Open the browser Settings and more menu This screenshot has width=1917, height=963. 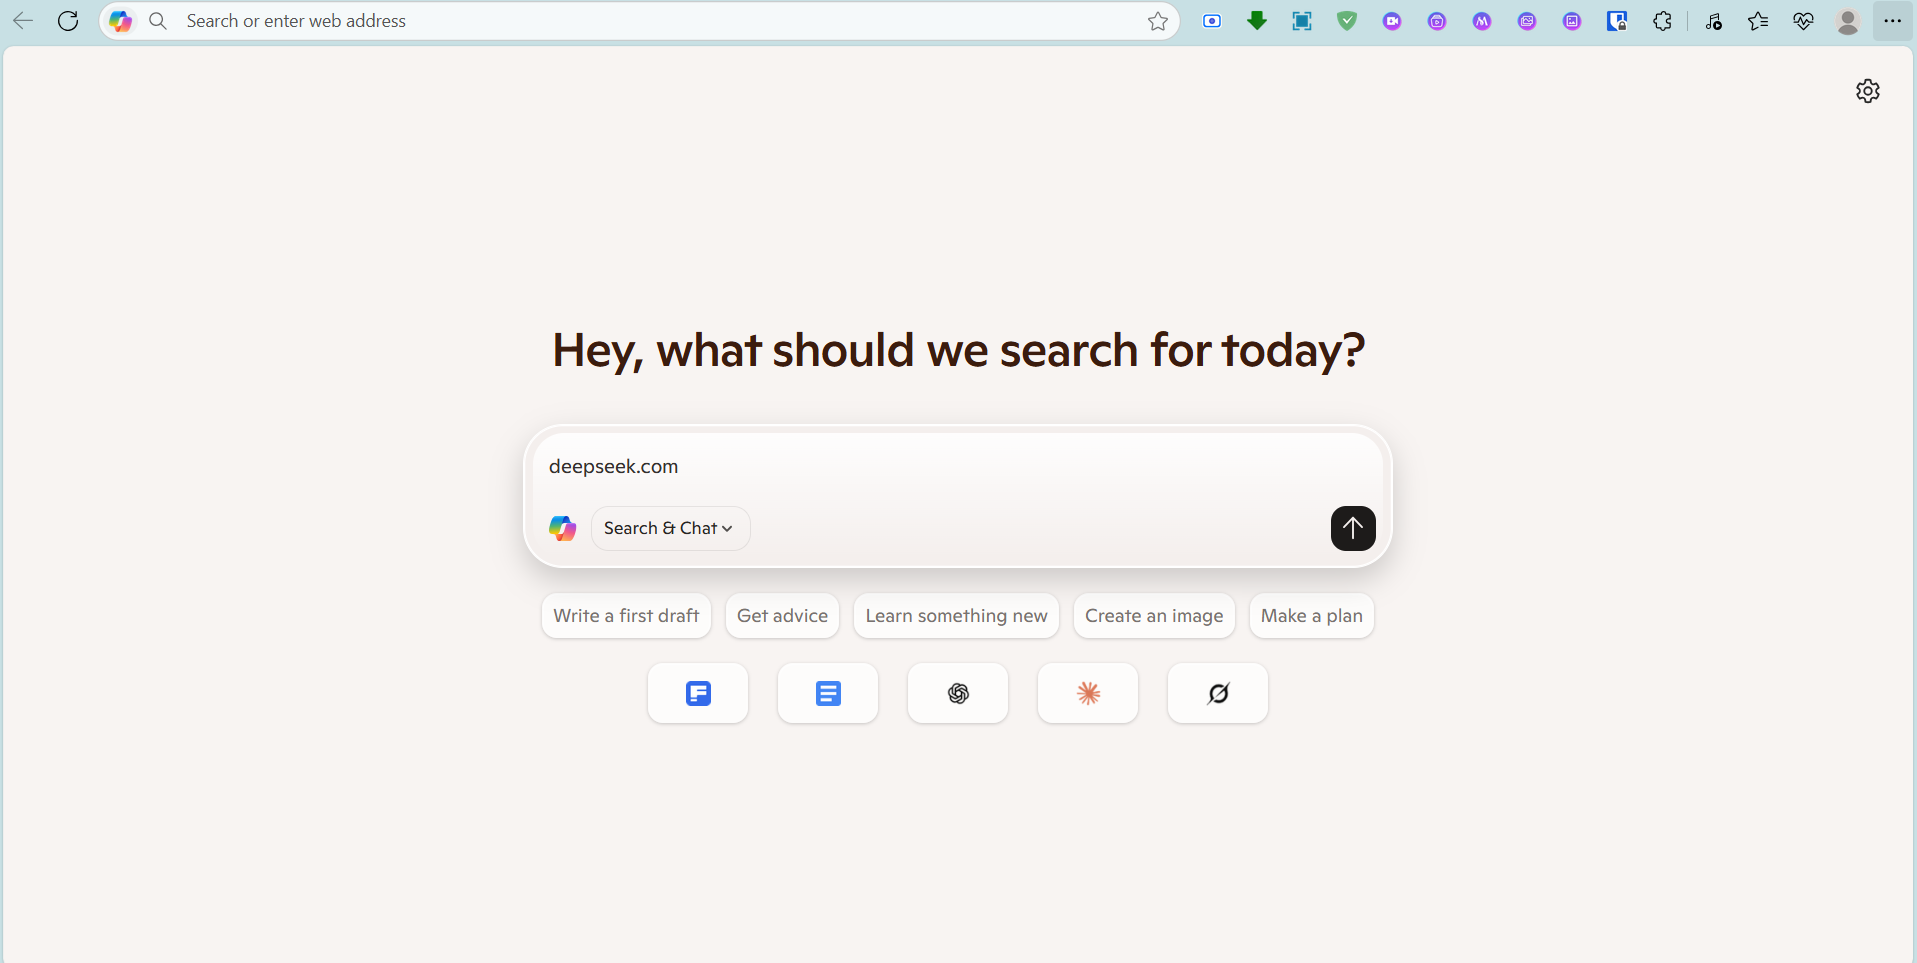1892,21
